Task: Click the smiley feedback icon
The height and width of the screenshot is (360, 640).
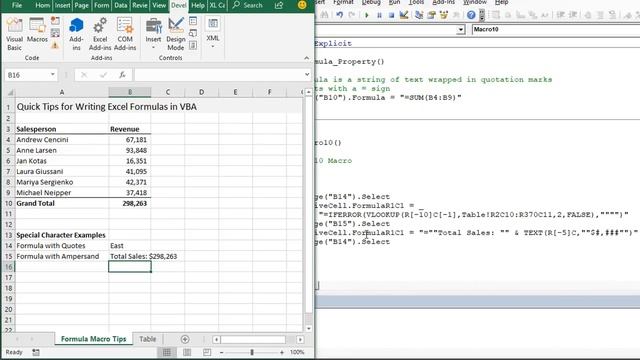Action: (x=302, y=5)
